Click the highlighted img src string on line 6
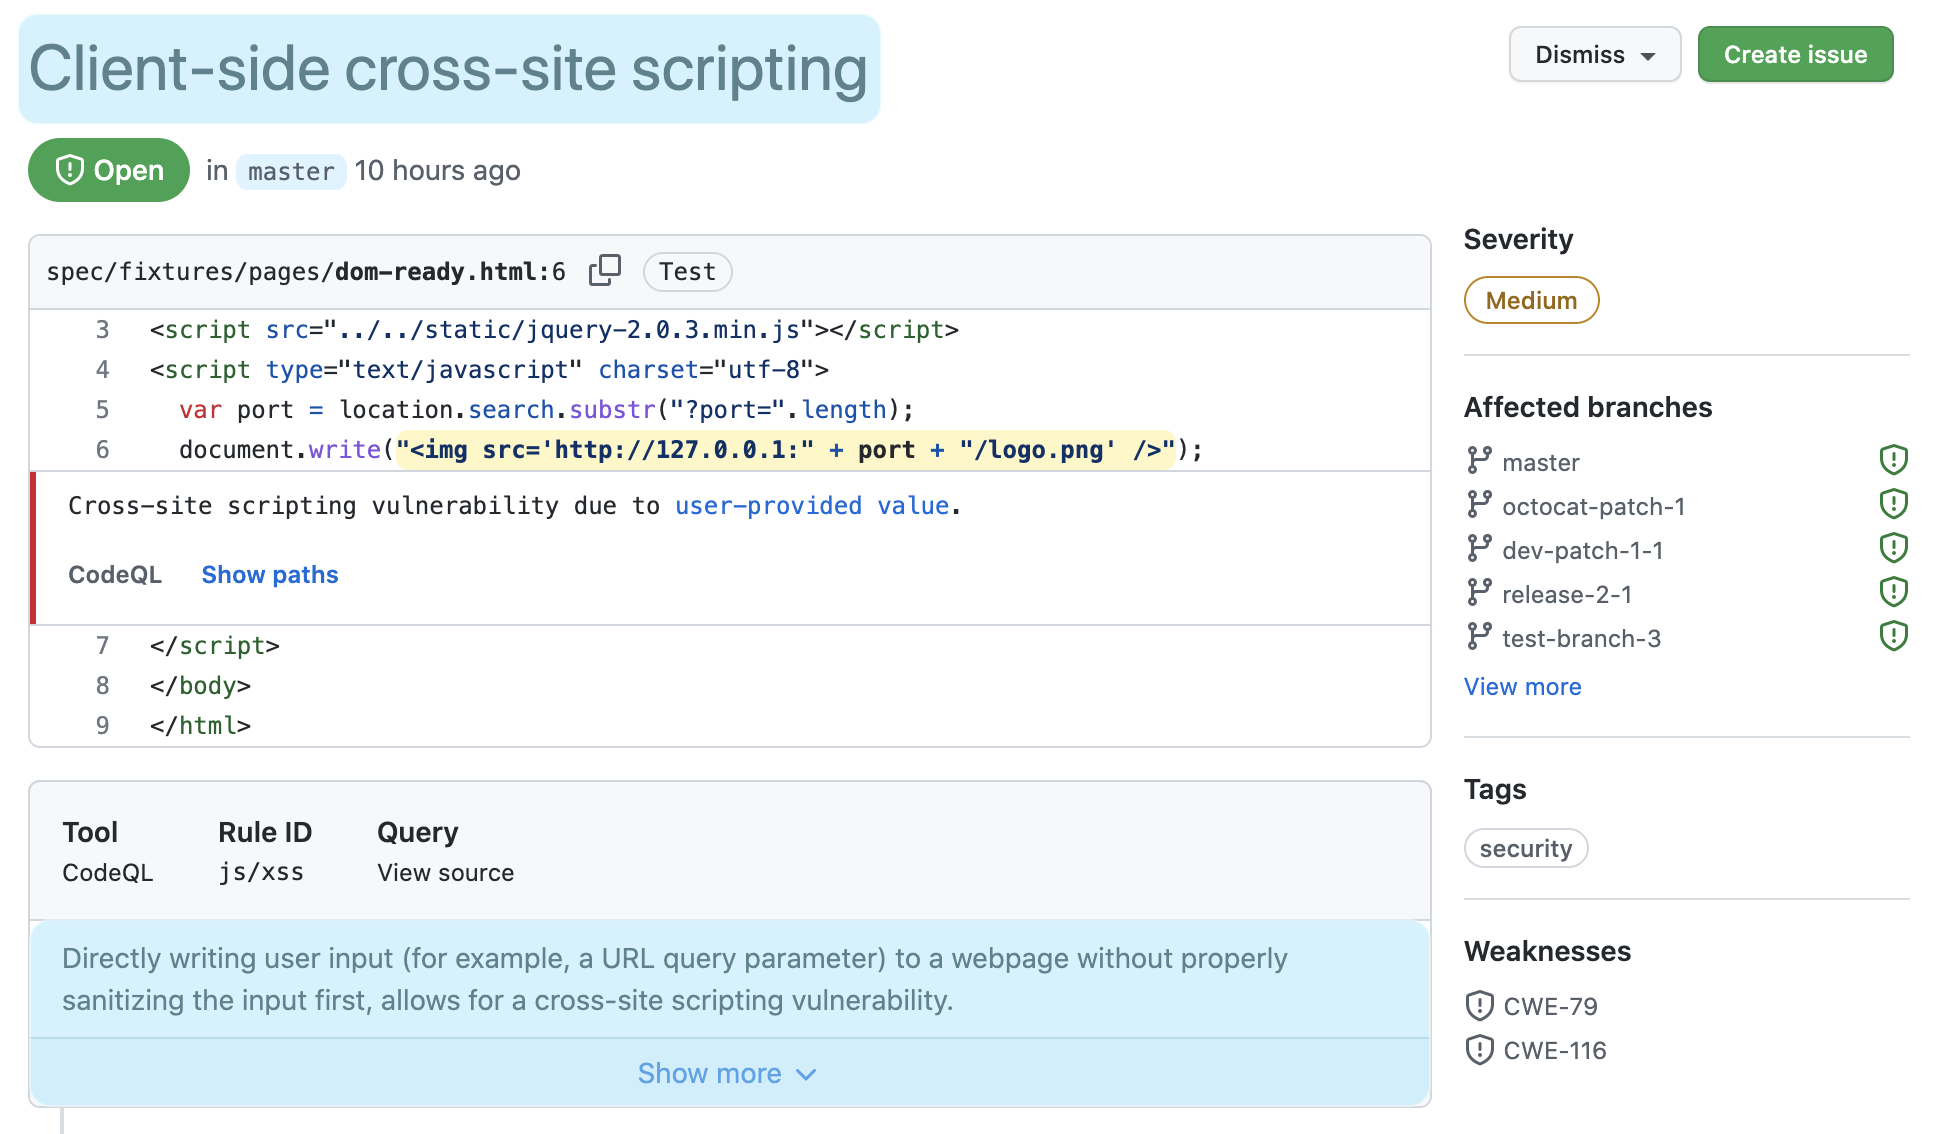1954x1134 pixels. [785, 450]
